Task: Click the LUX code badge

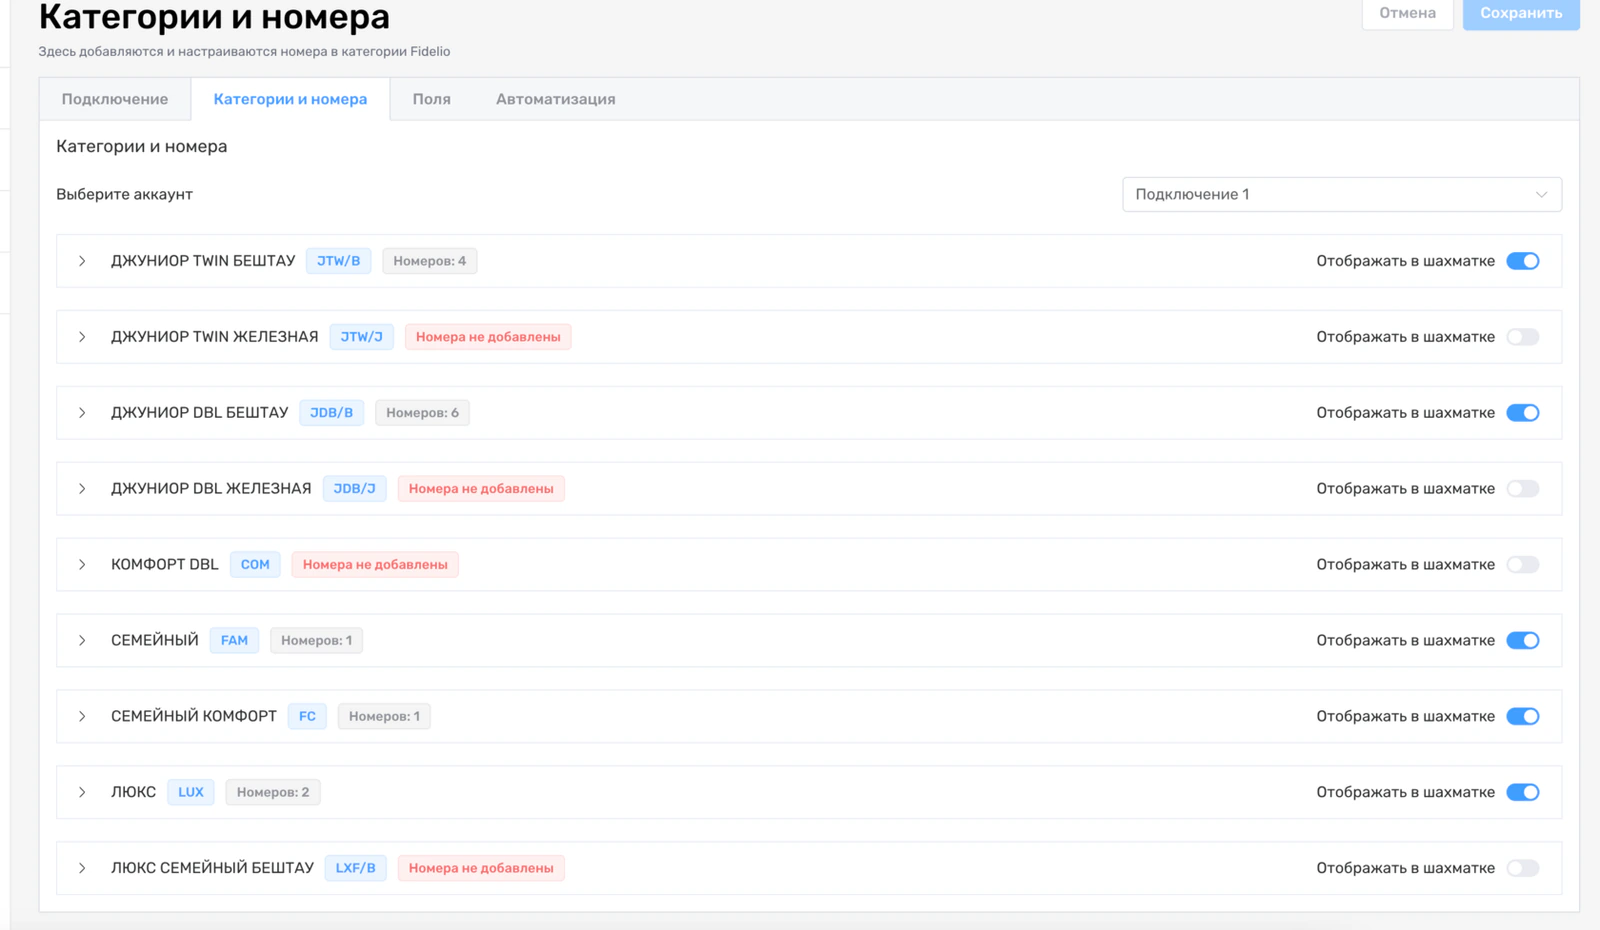Action: [190, 792]
